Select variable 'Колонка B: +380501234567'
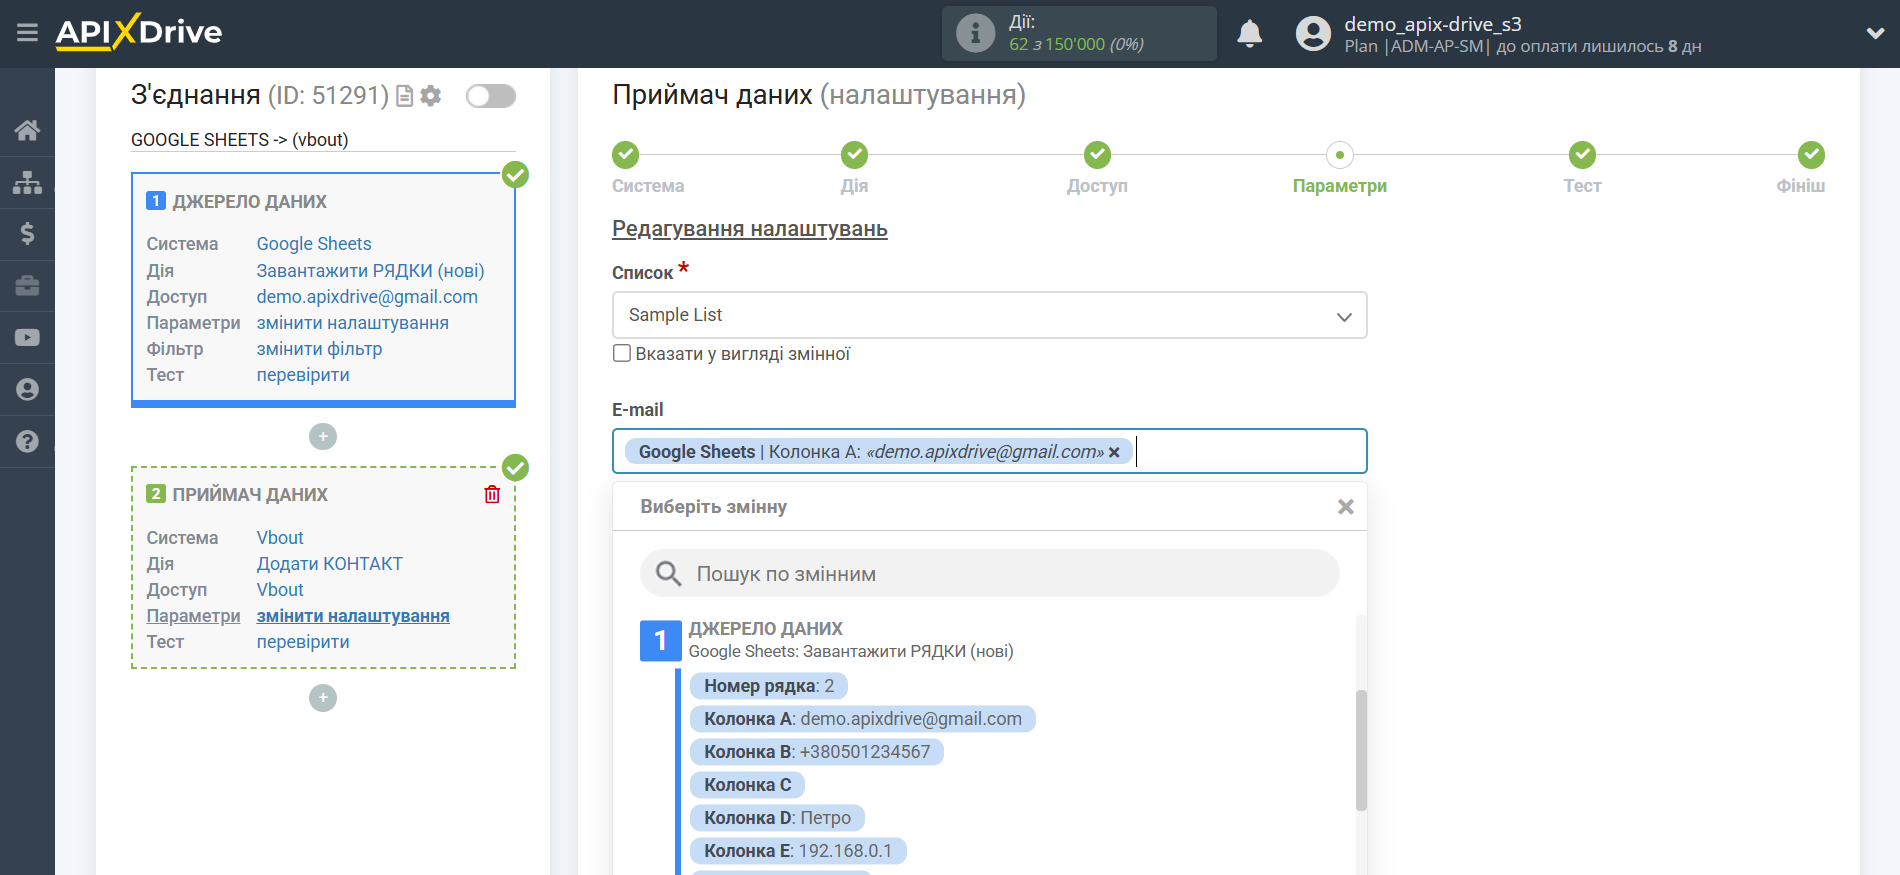 click(x=817, y=752)
